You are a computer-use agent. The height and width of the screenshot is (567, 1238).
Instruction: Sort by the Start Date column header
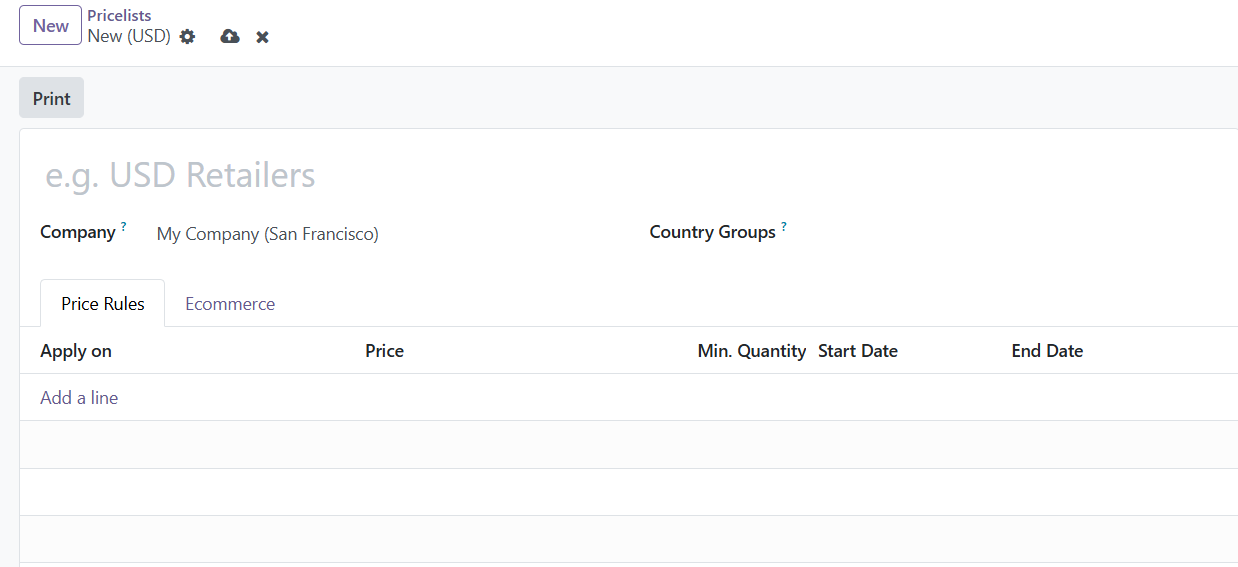pyautogui.click(x=858, y=351)
